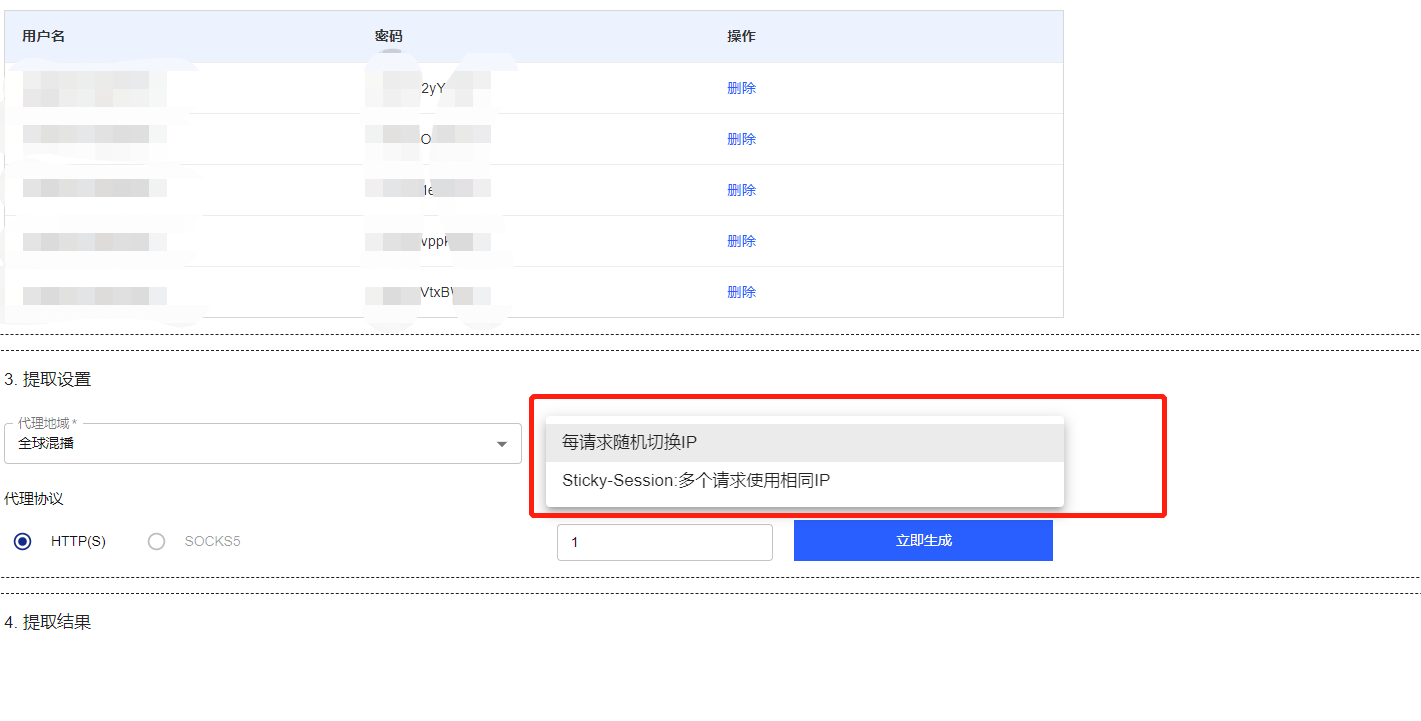Open the 全球混播 region selector field
The height and width of the screenshot is (721, 1421).
click(x=250, y=443)
